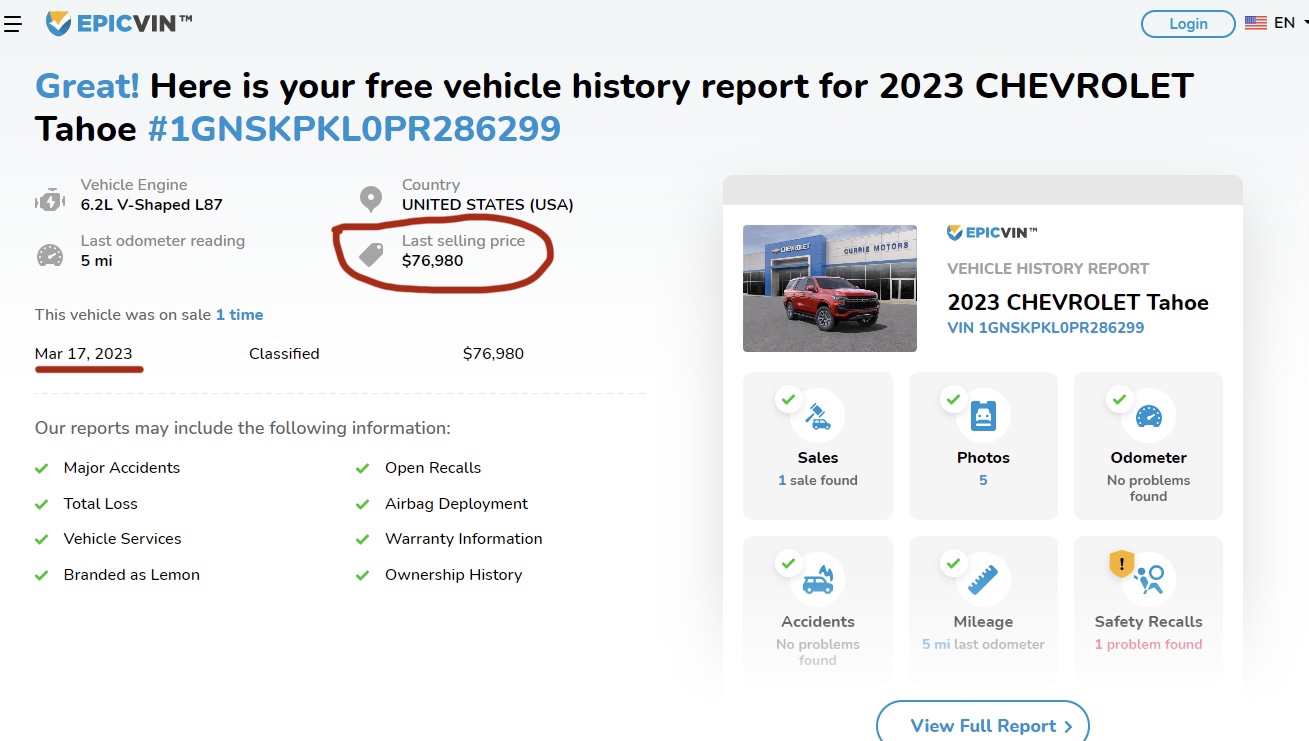This screenshot has width=1309, height=741.
Task: Open the hamburger menu icon
Action: coord(12,24)
